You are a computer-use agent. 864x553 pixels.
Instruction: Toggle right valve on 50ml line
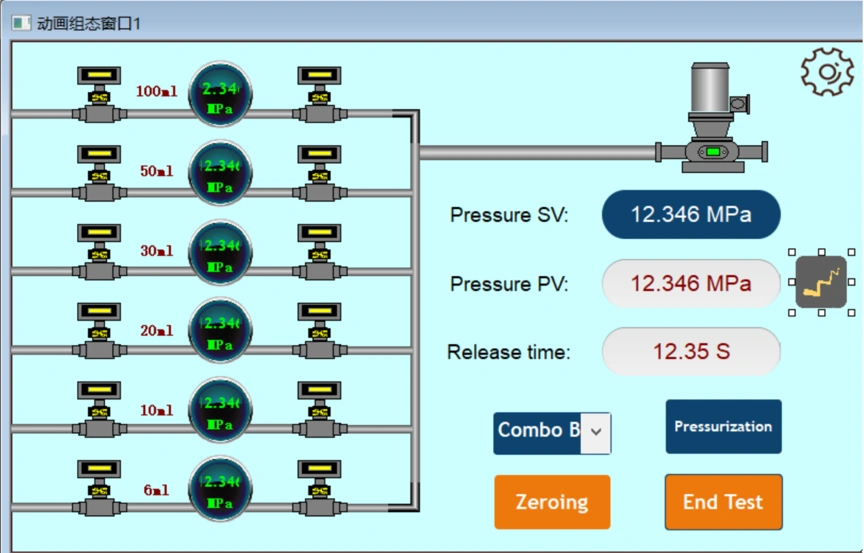[x=320, y=174]
